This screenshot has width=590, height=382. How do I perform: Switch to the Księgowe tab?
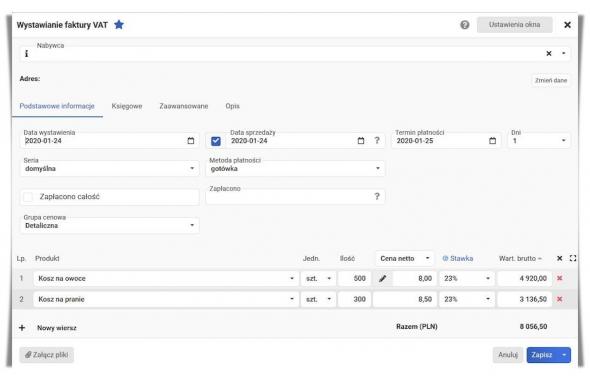click(127, 106)
